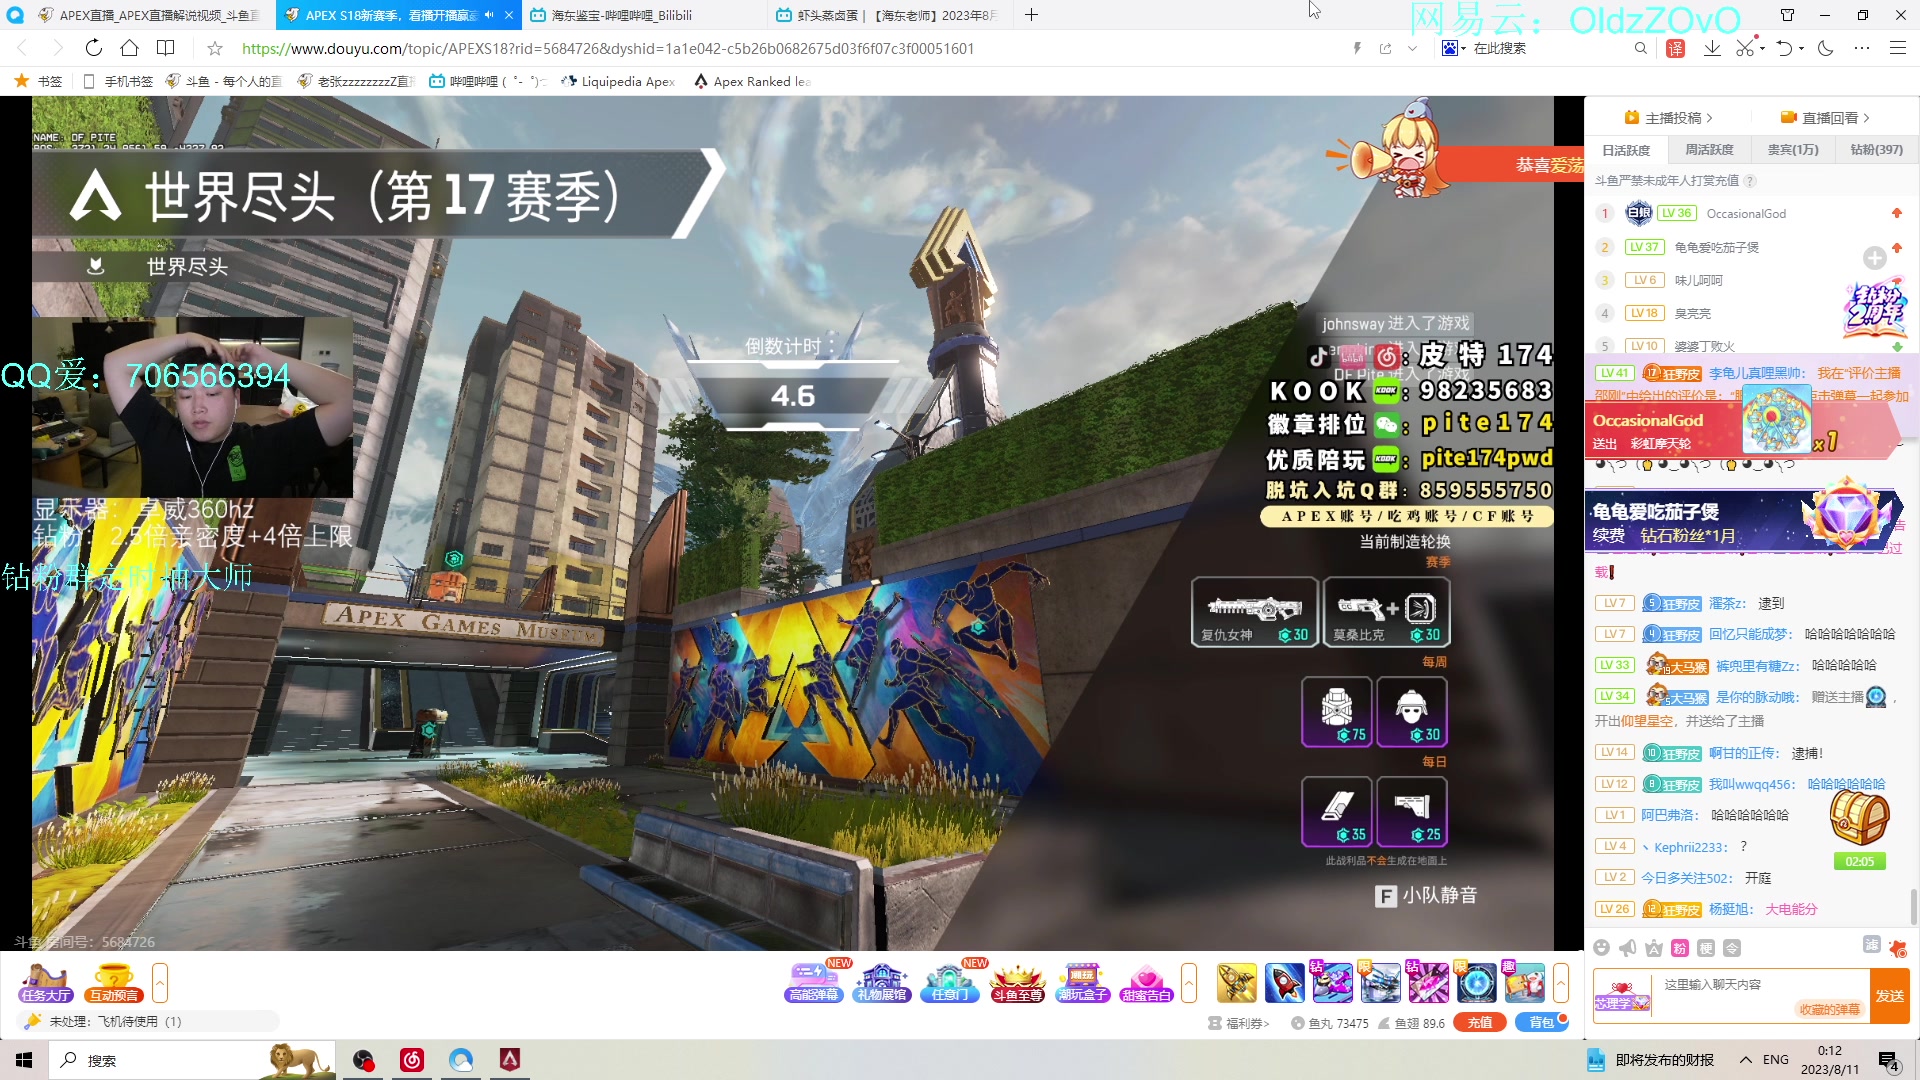This screenshot has height=1080, width=1920.
Task: Expand the address bar dropdown chevron
Action: [x=1412, y=48]
